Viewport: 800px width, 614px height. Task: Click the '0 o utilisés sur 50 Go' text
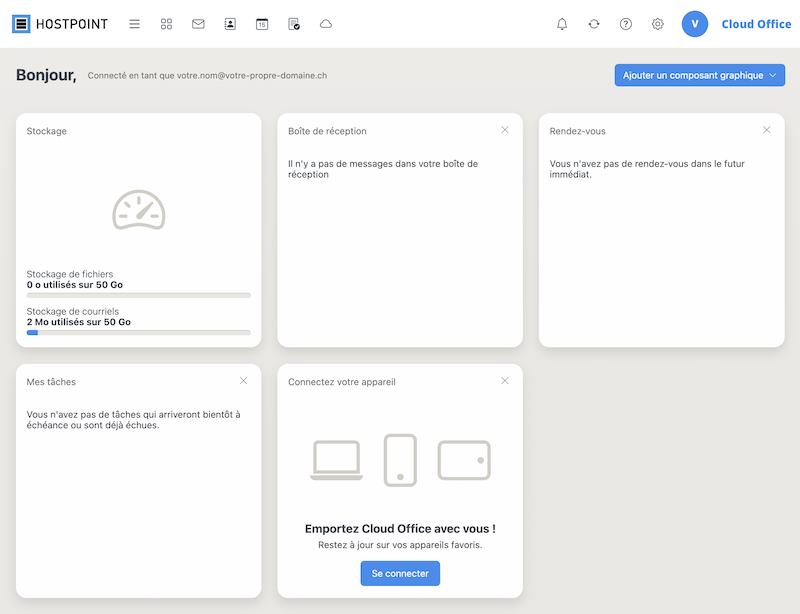[74, 285]
